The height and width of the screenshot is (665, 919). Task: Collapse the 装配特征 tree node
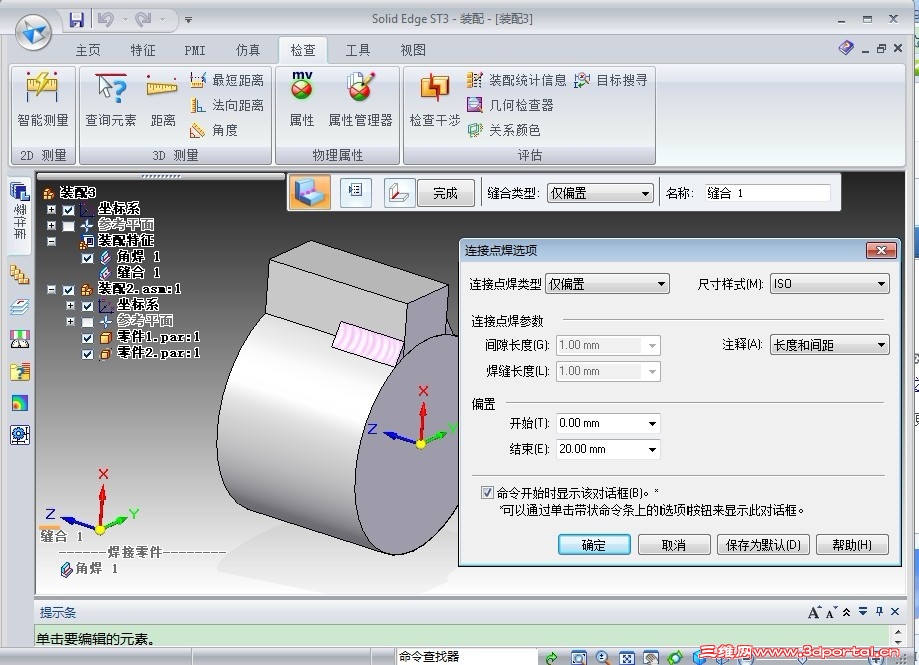(x=52, y=241)
